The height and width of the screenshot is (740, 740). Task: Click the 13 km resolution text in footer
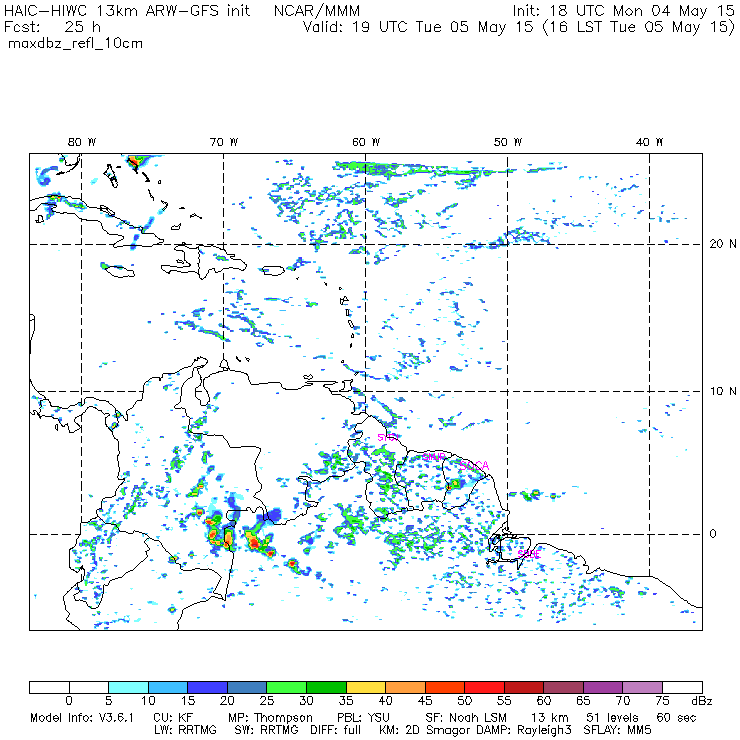pyautogui.click(x=549, y=718)
